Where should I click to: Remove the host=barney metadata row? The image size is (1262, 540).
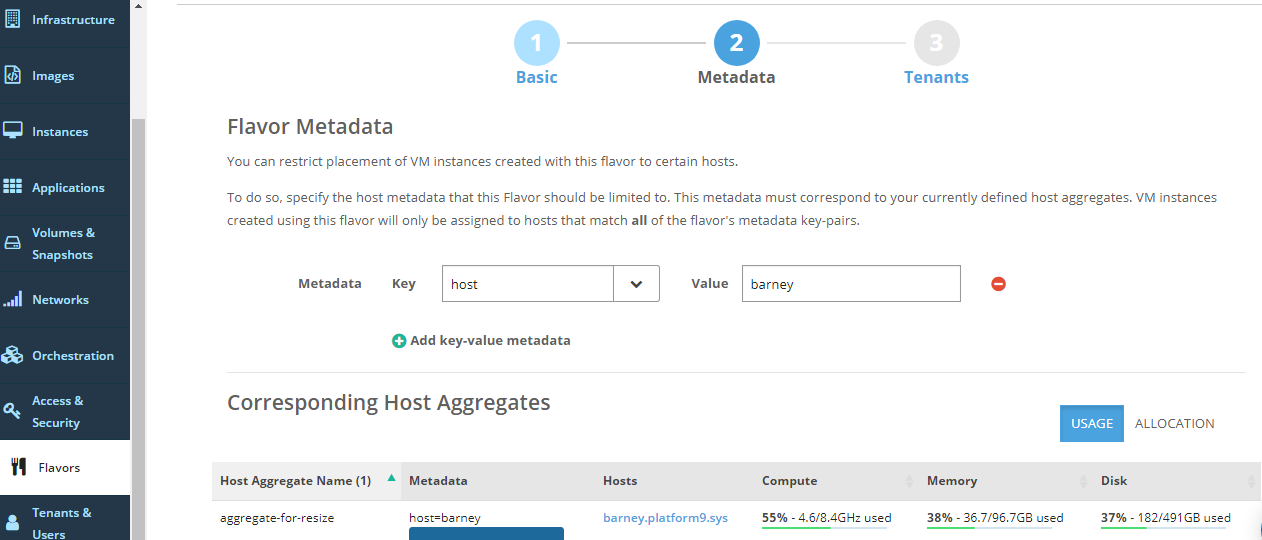(x=998, y=284)
